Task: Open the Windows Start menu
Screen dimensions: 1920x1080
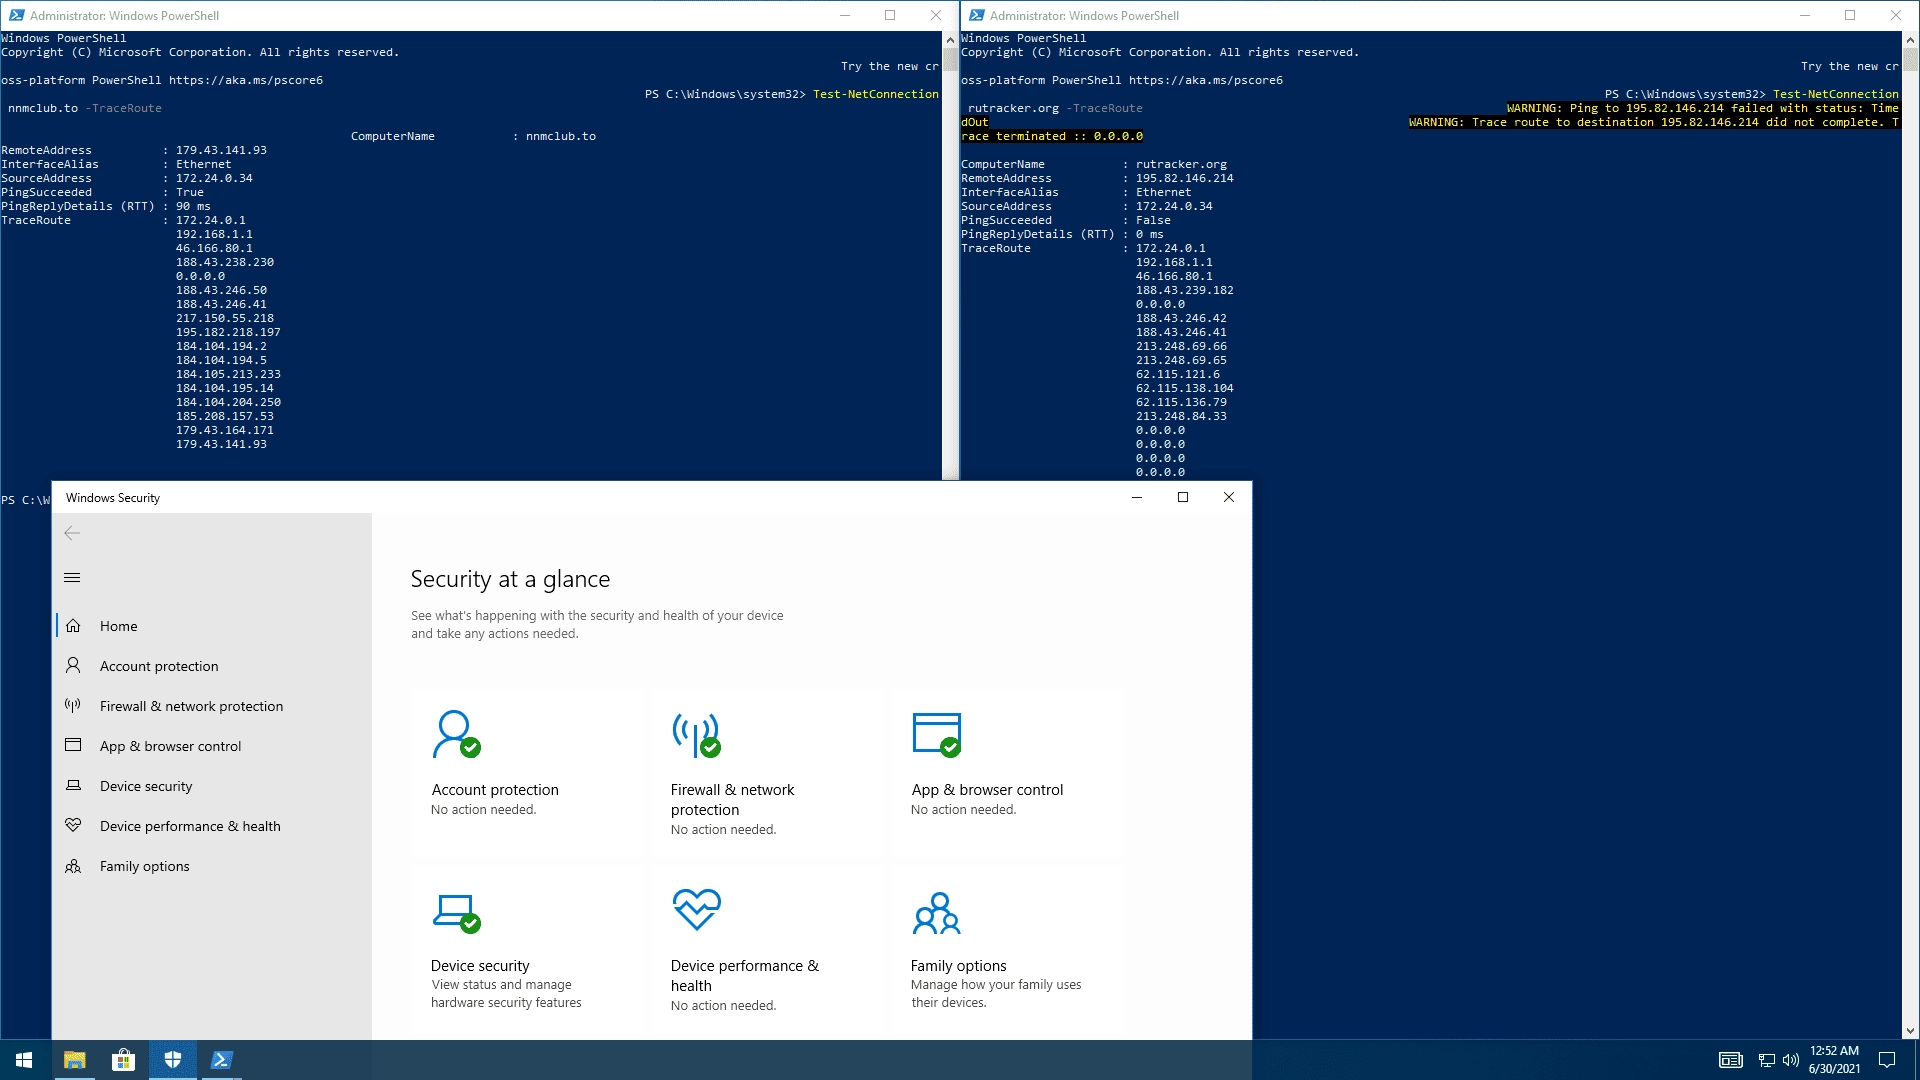Action: point(24,1060)
